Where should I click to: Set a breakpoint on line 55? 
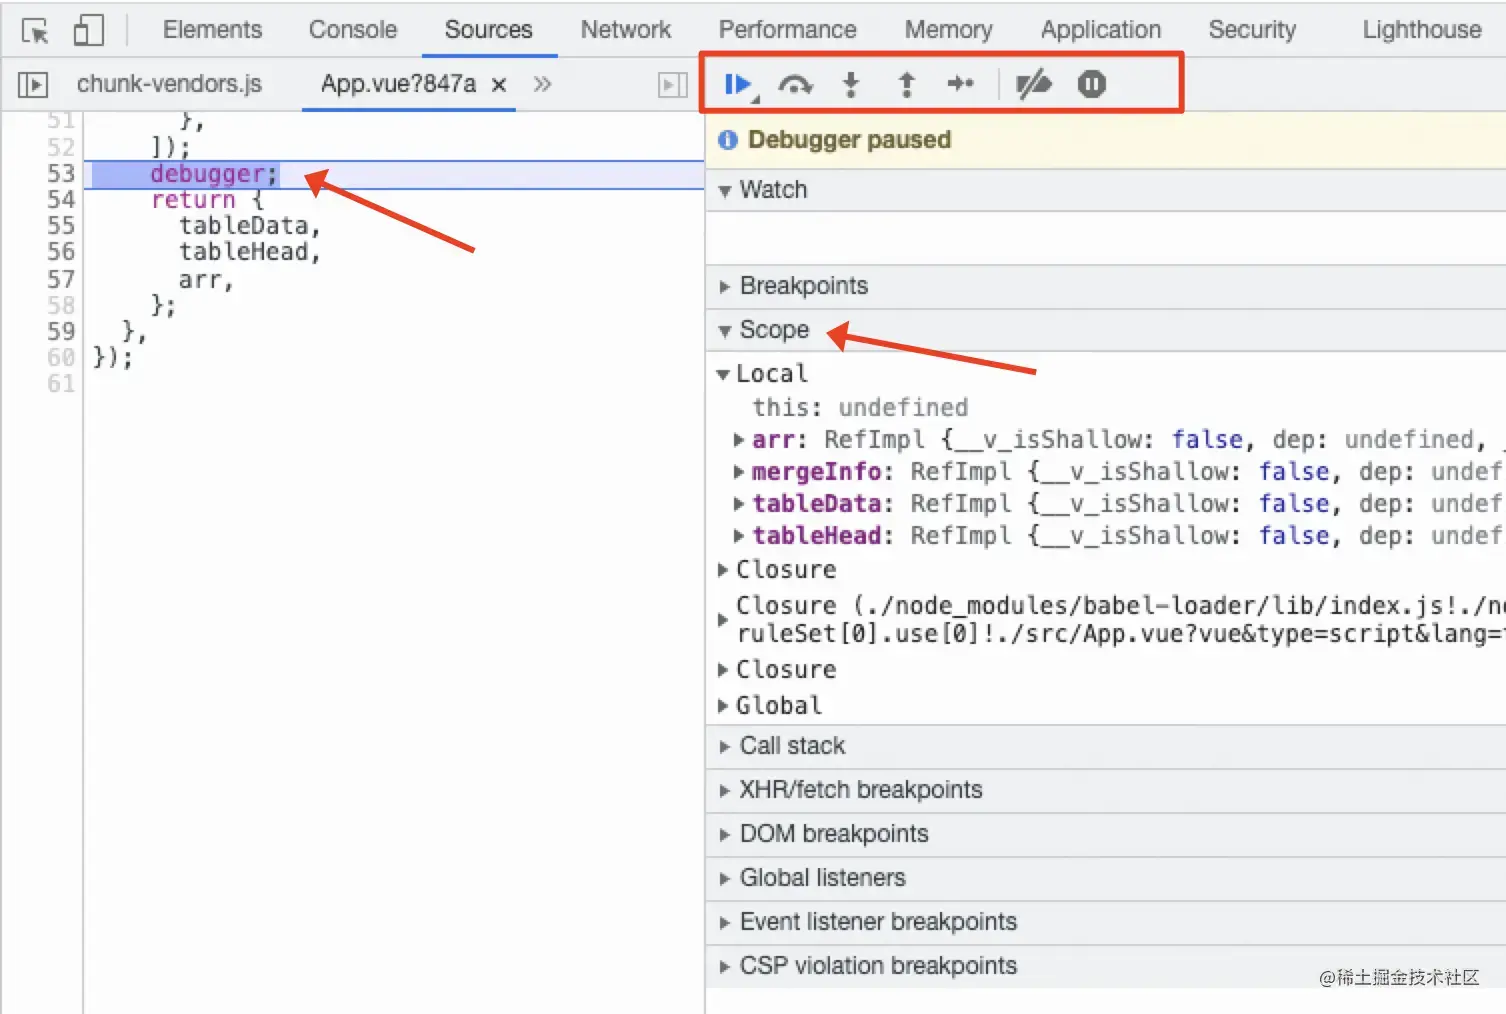[x=60, y=225]
